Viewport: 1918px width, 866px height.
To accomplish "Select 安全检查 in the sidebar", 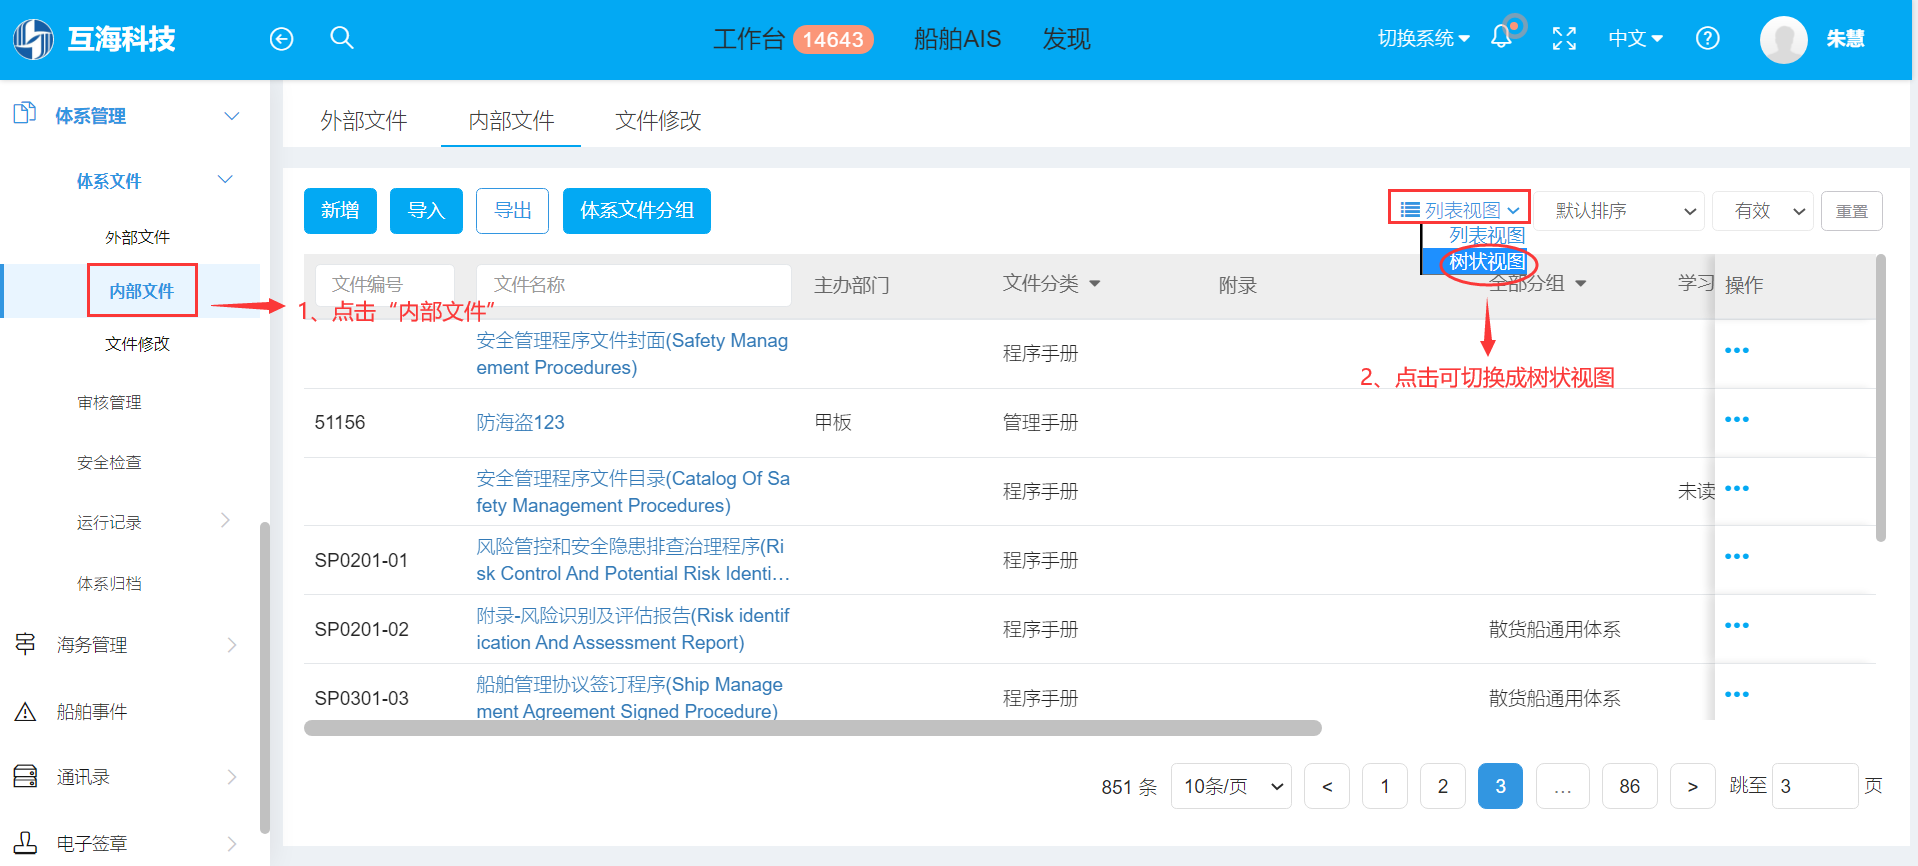I will 109,462.
